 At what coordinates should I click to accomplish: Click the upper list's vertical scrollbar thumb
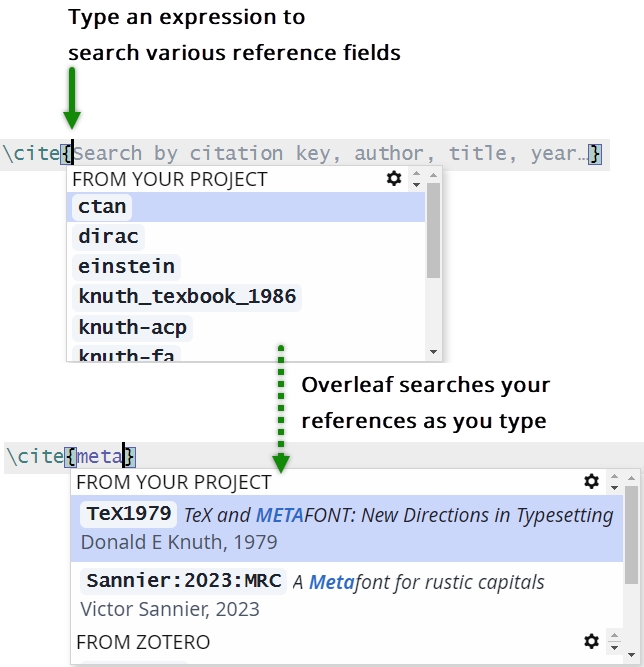coord(433,232)
